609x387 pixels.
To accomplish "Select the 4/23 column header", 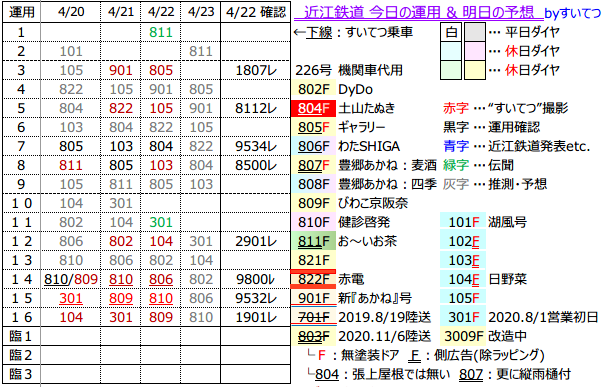I will click(201, 12).
